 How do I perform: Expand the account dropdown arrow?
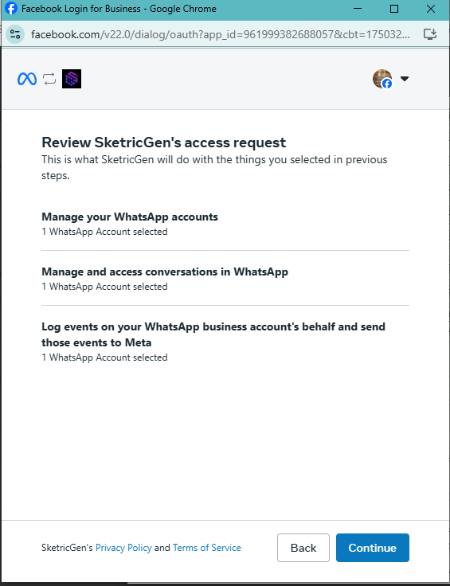(404, 78)
